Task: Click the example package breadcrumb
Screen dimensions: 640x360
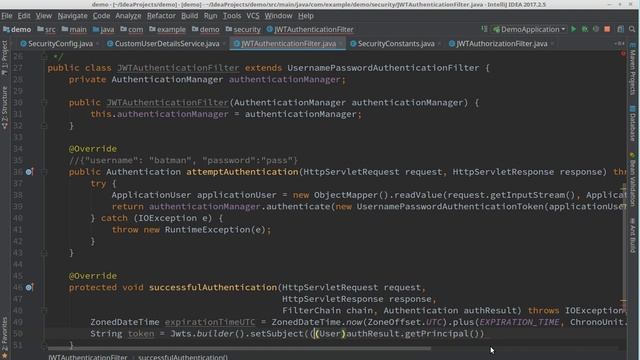Action: 167,29
